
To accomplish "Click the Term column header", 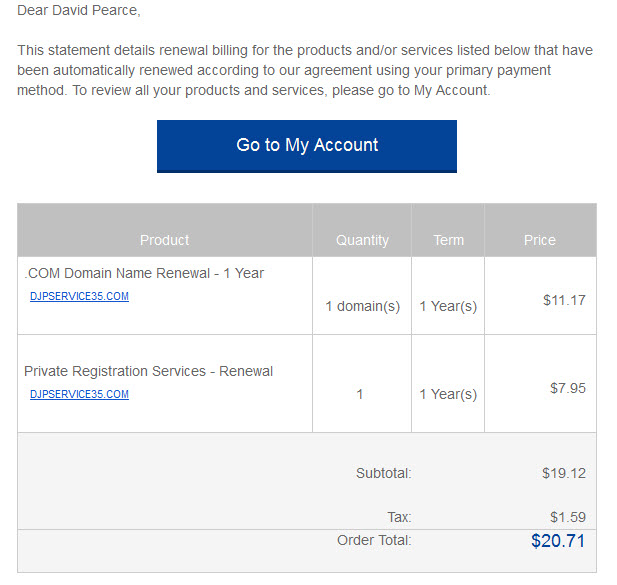I will [x=448, y=240].
